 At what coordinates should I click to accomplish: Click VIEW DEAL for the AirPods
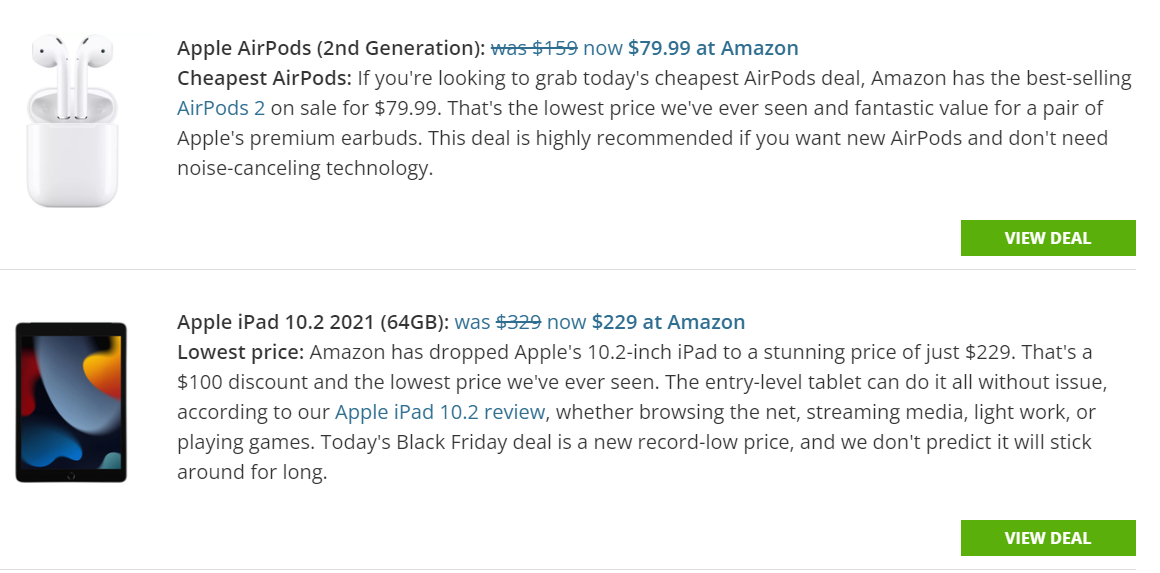tap(1048, 238)
